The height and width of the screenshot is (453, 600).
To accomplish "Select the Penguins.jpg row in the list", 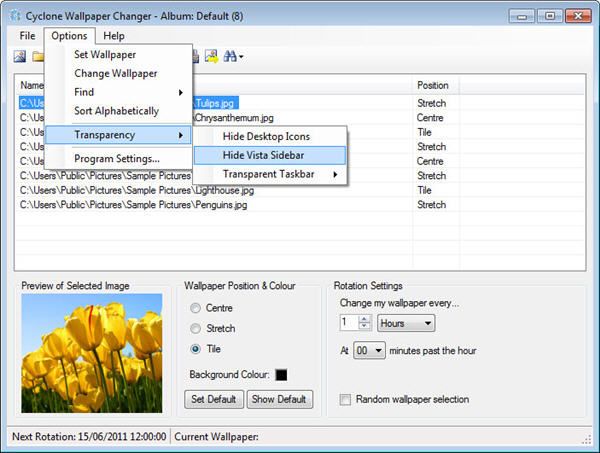I will pos(134,205).
